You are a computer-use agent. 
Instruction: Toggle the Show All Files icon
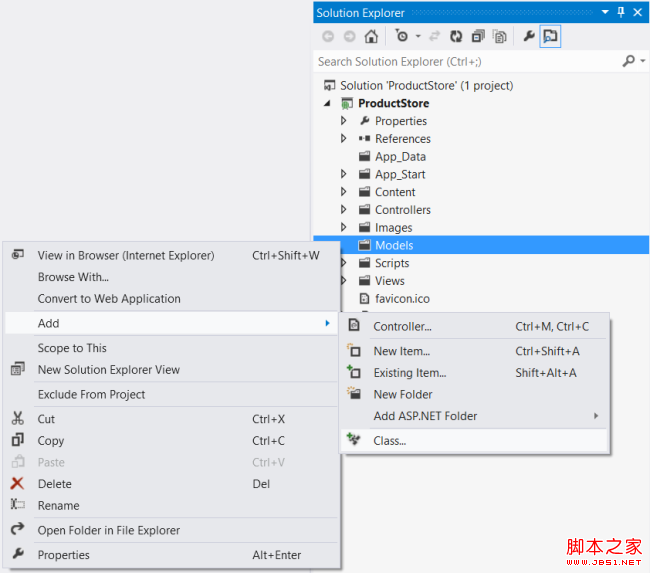pyautogui.click(x=499, y=36)
